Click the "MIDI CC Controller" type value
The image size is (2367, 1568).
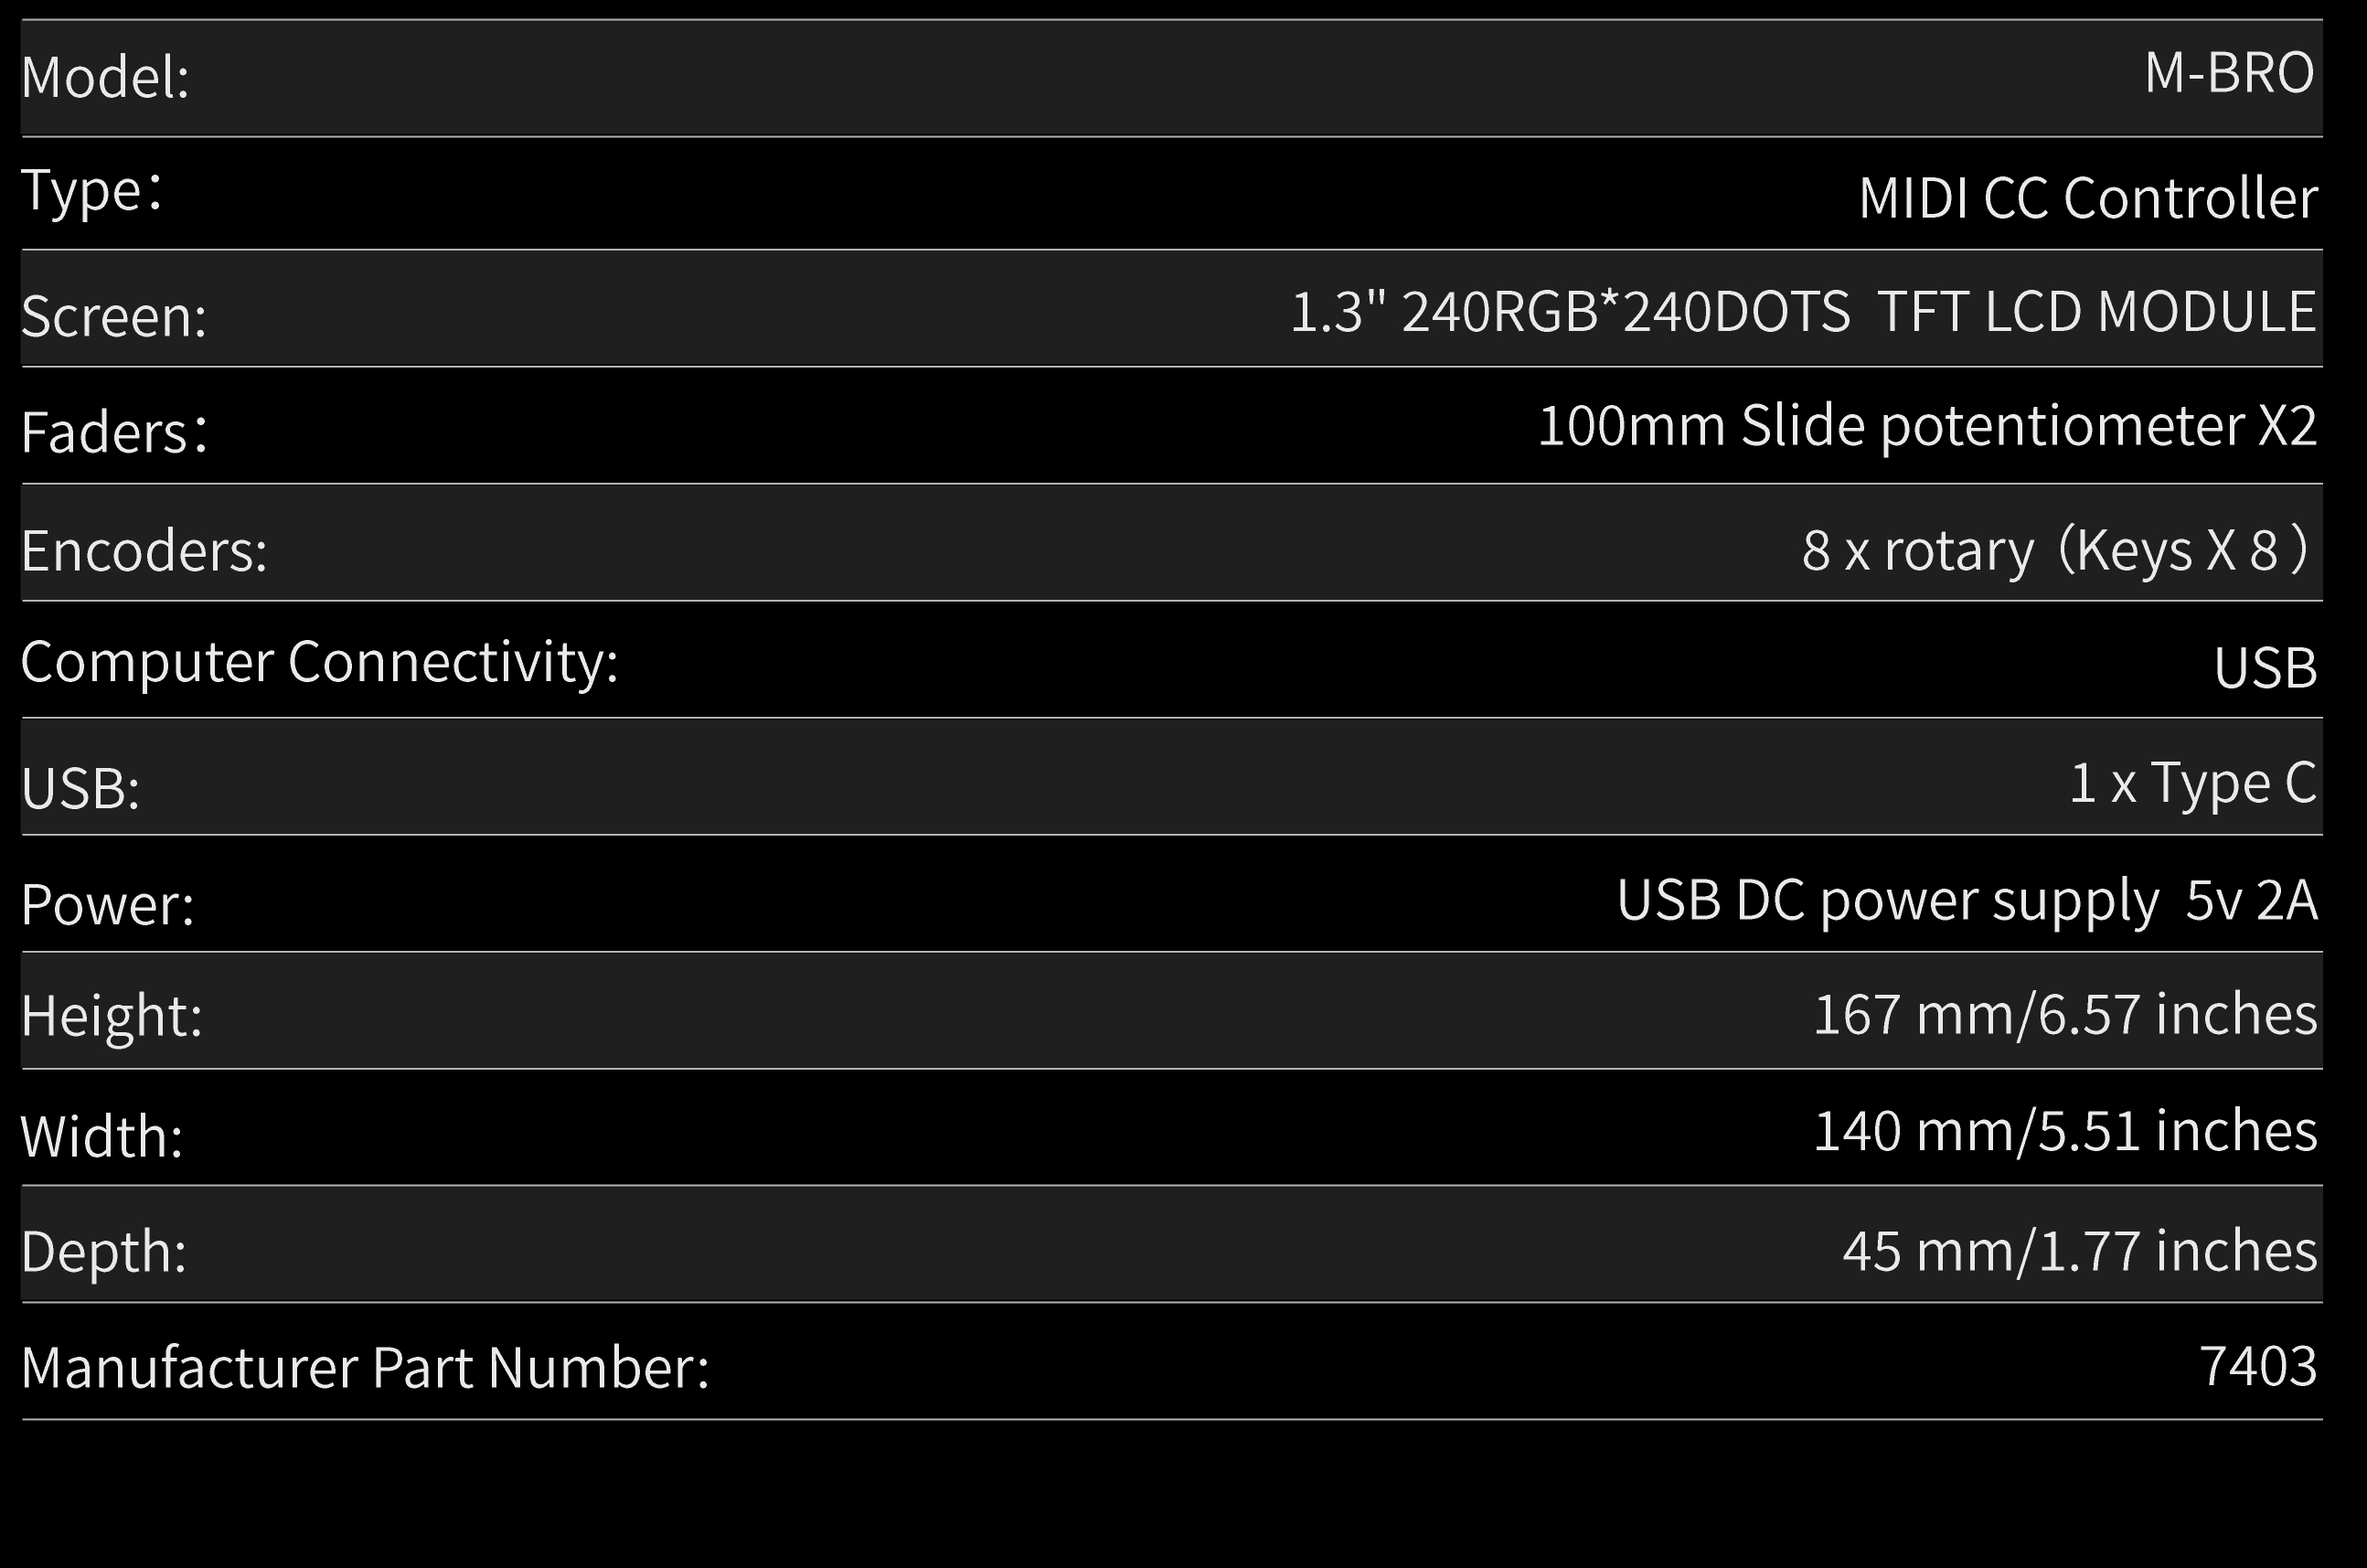[x=2087, y=198]
